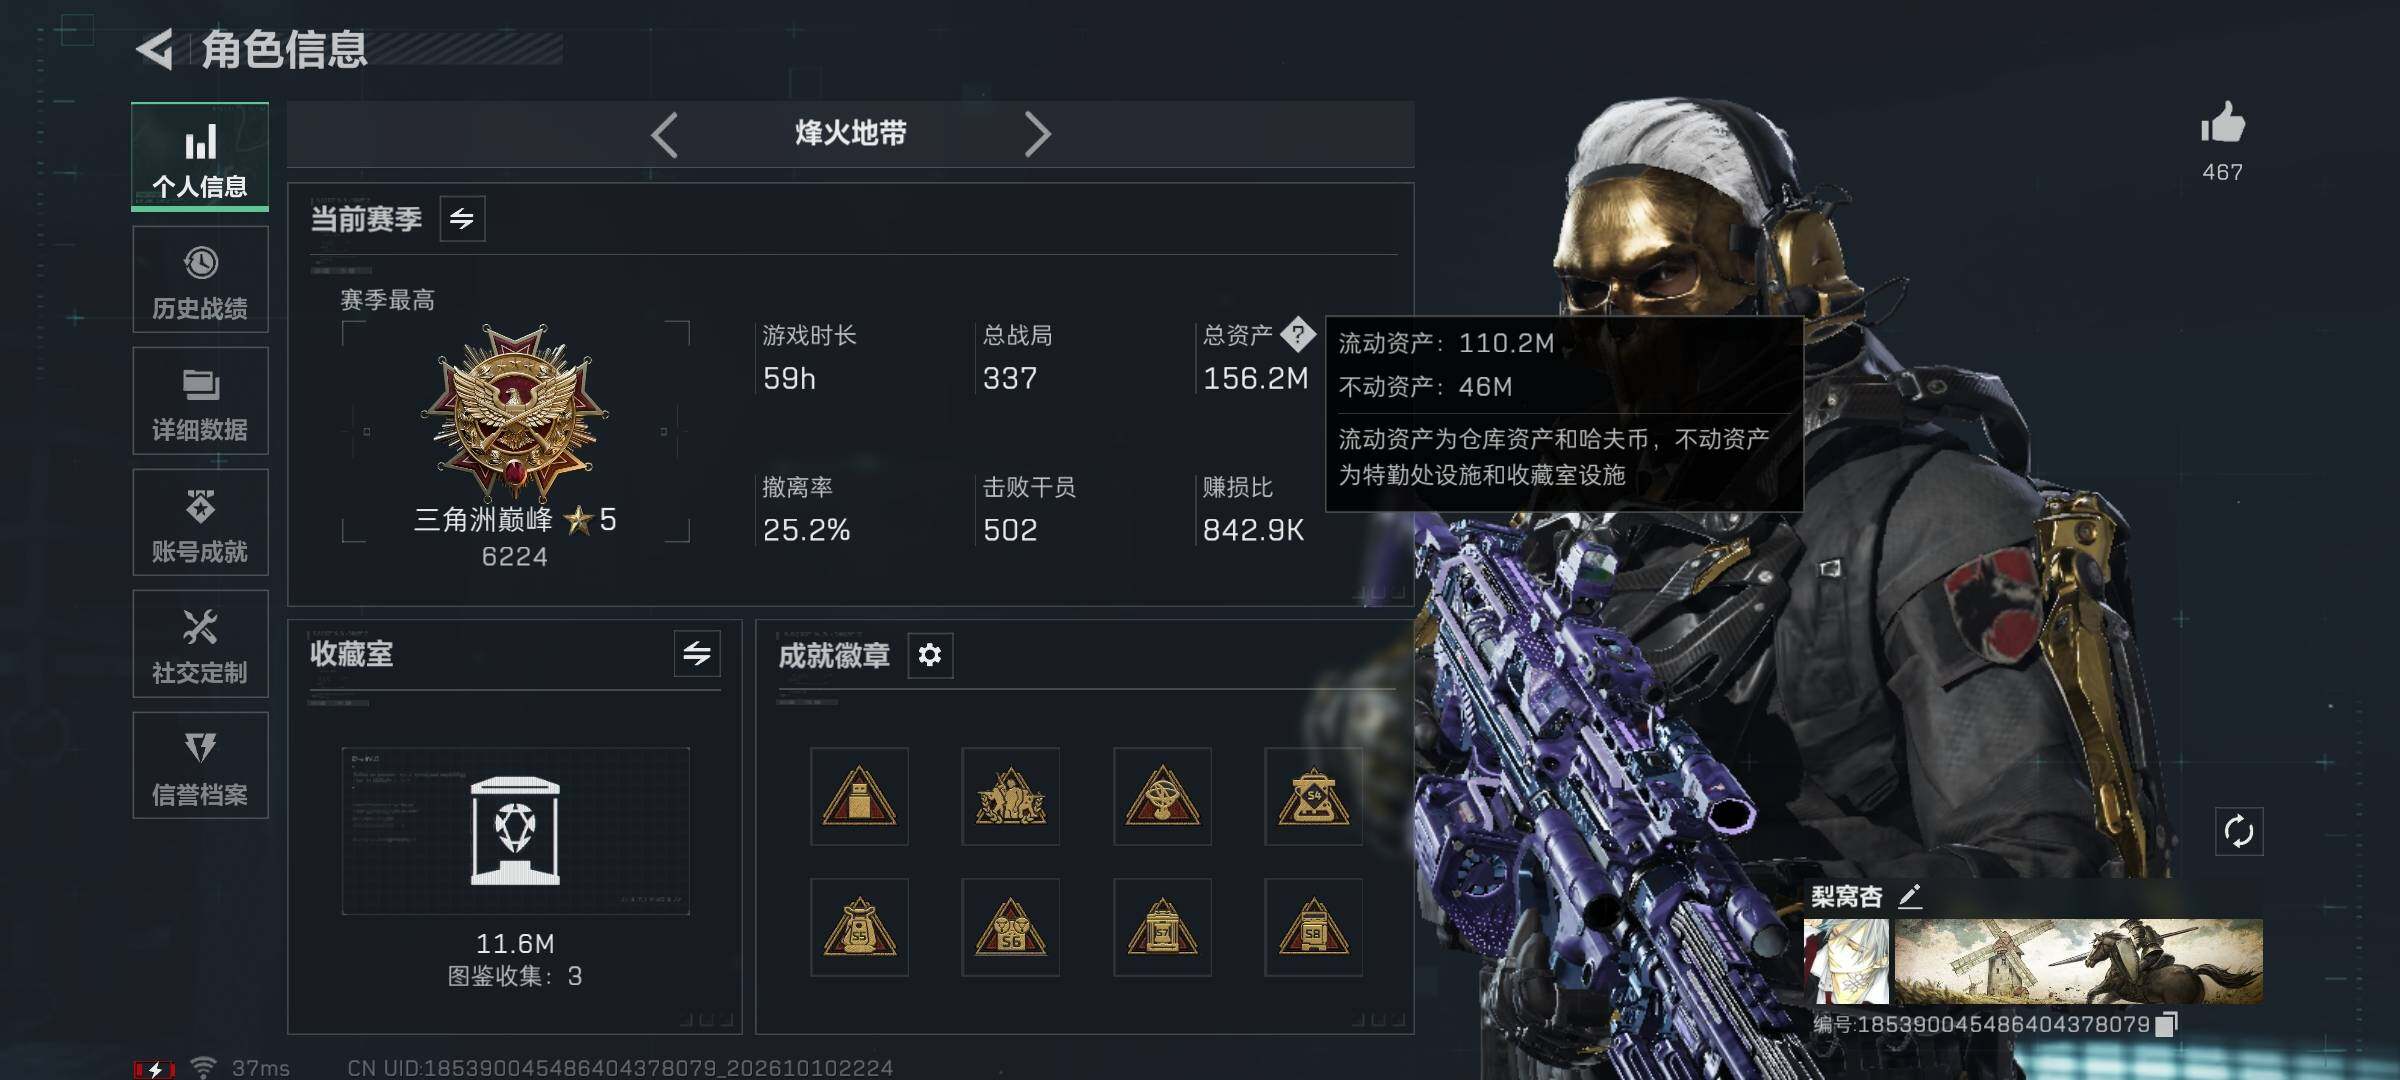Screen dimensions: 2400x1080
Task: Open 成就徽章 gear settings
Action: [x=930, y=655]
